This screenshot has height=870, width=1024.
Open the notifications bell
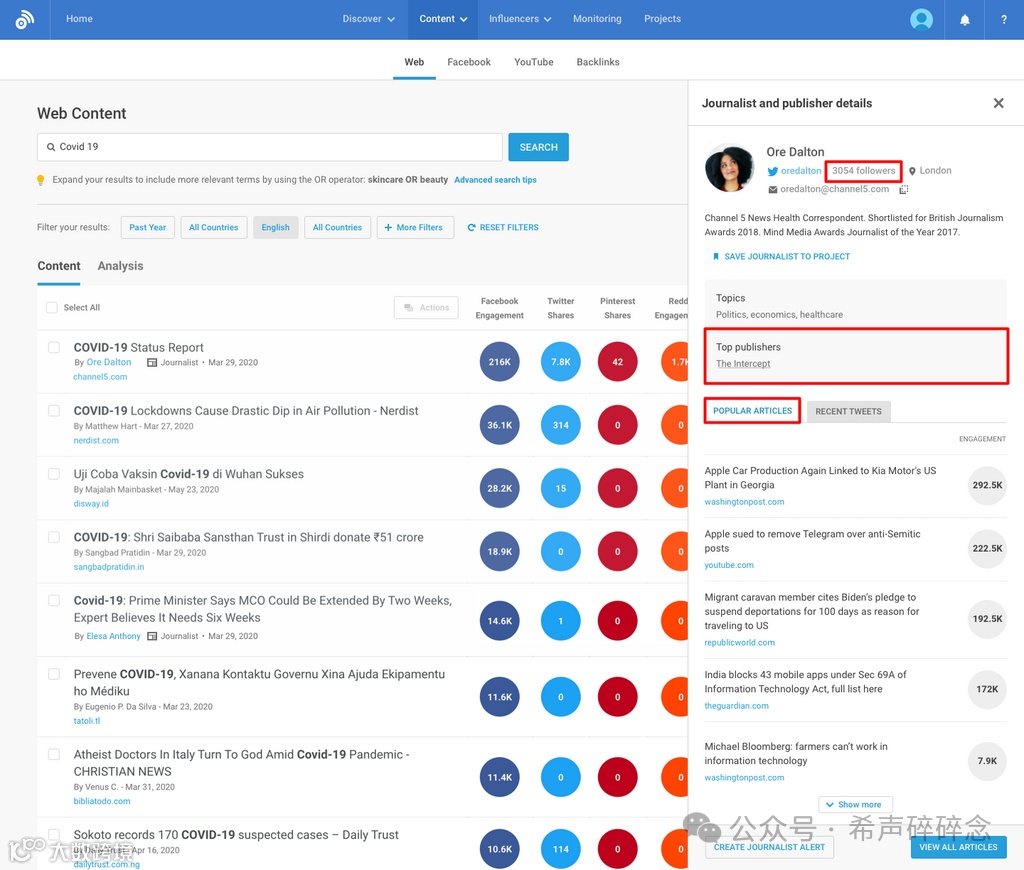pyautogui.click(x=964, y=20)
